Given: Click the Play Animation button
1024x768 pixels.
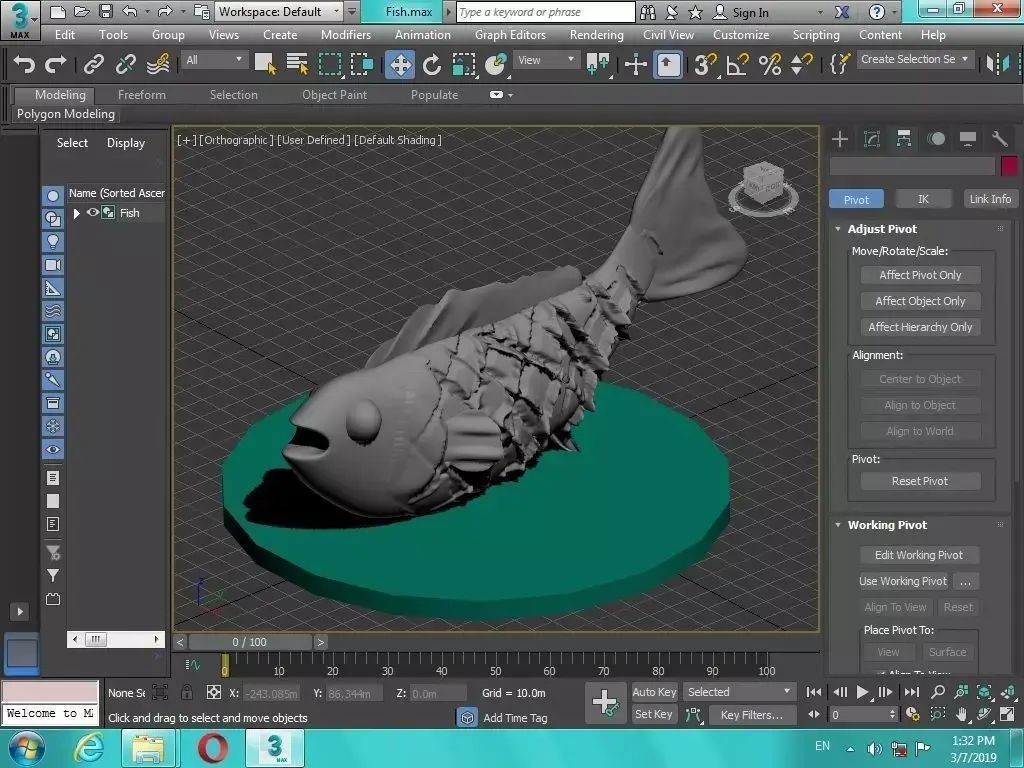Looking at the screenshot, I should click(x=863, y=692).
